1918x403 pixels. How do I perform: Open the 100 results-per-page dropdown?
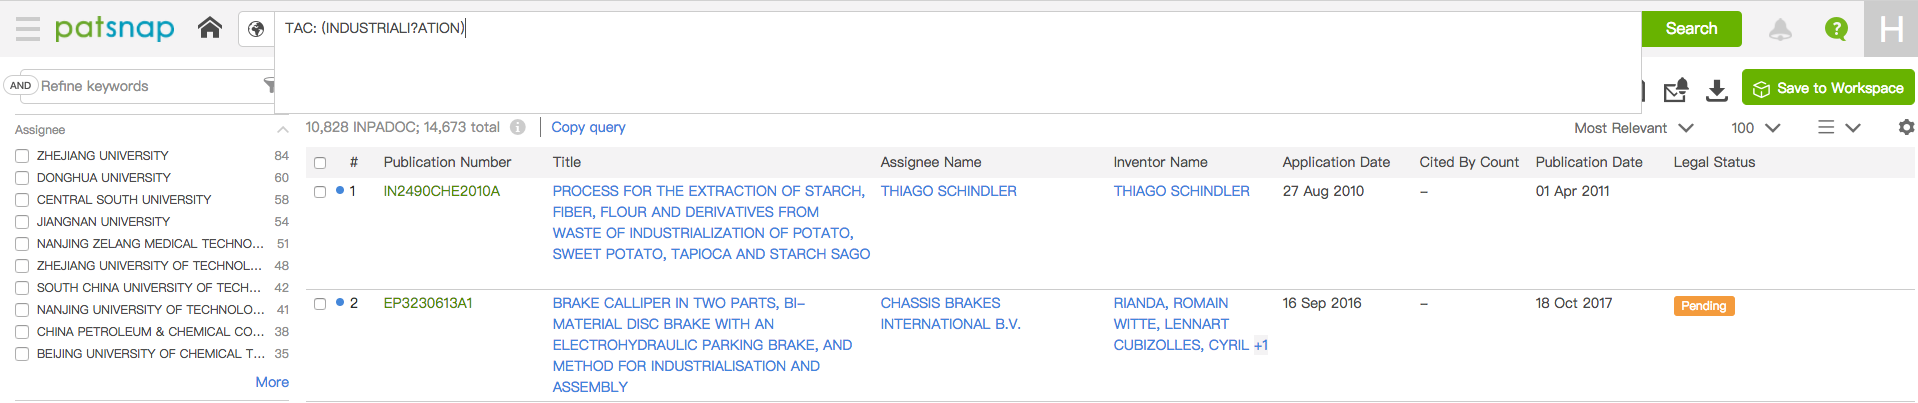[1755, 128]
